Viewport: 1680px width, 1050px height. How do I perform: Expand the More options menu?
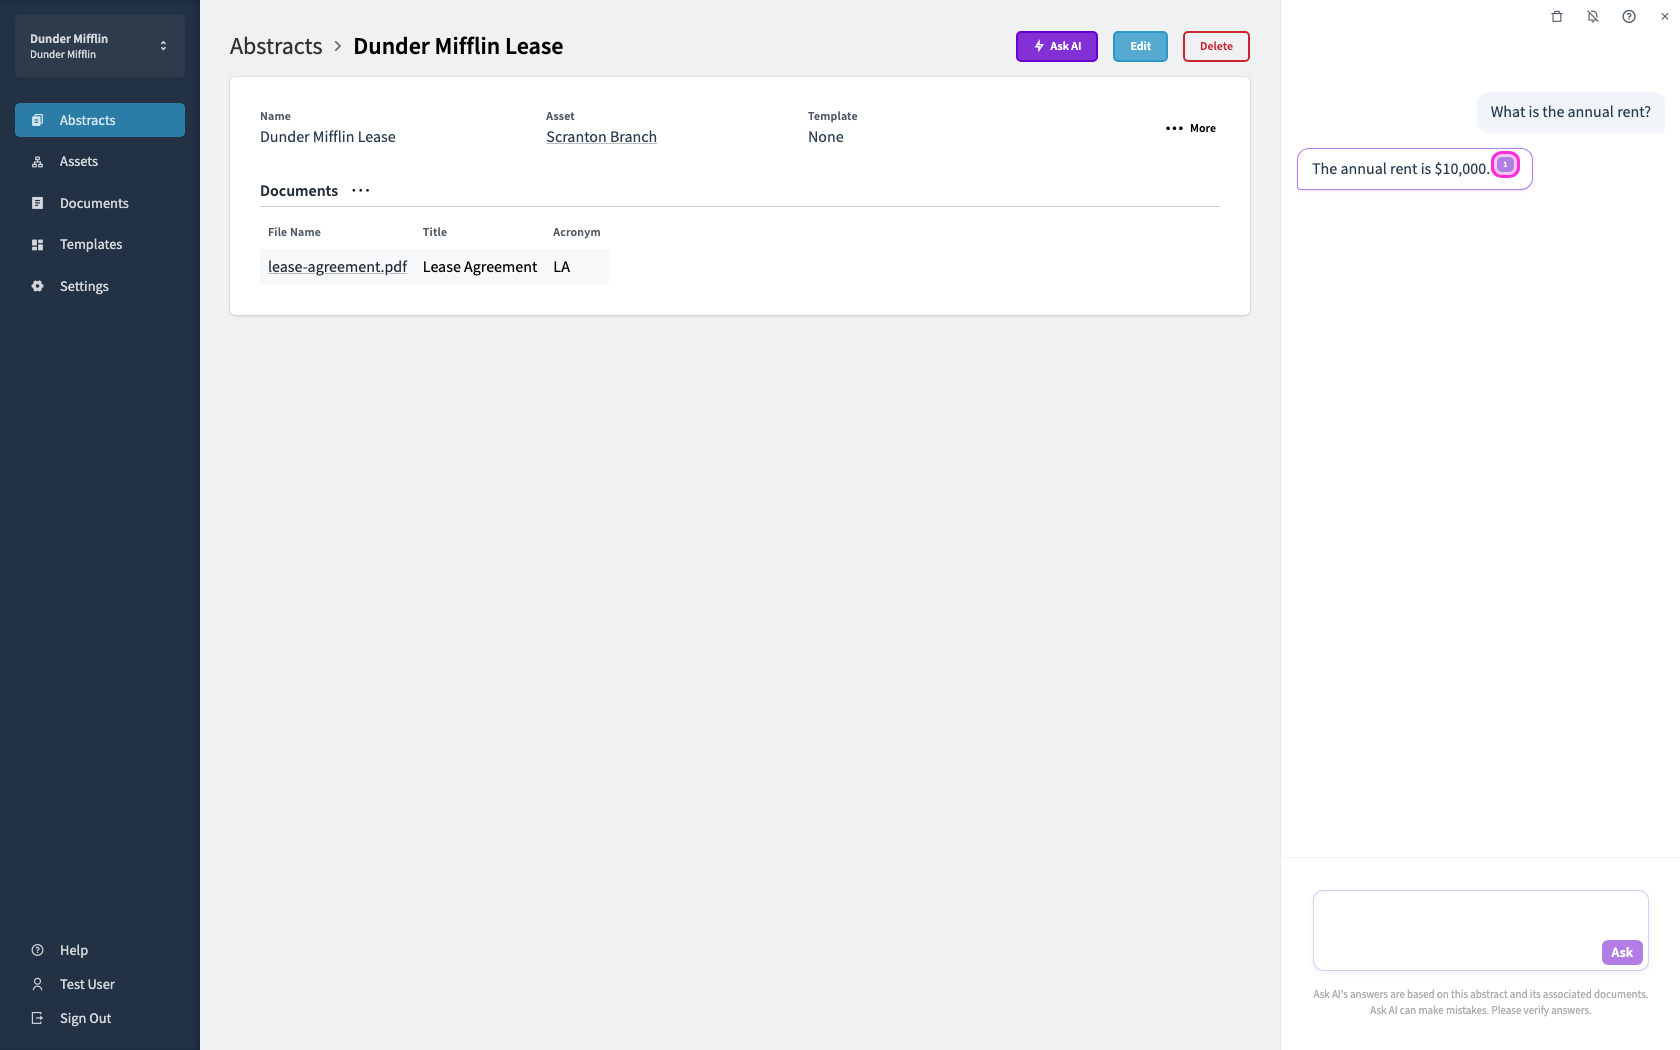click(1191, 128)
